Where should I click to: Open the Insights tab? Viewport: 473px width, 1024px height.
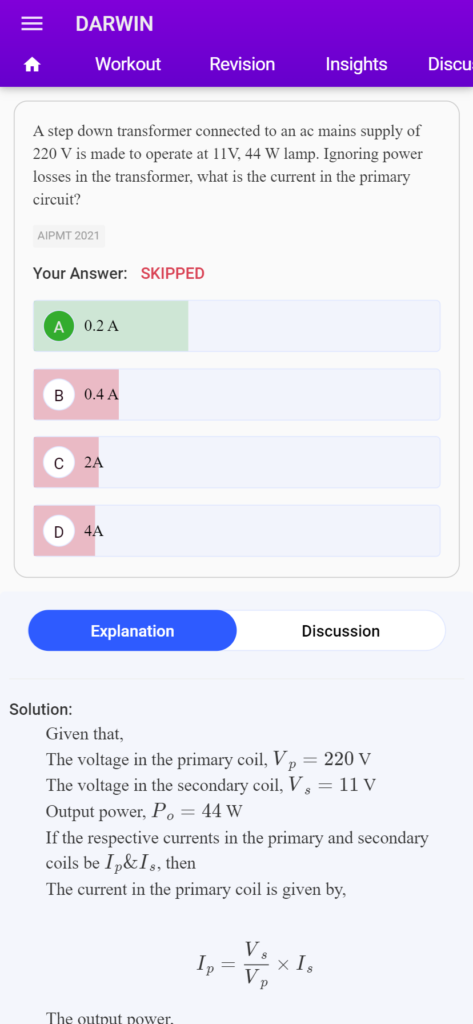[x=356, y=64]
